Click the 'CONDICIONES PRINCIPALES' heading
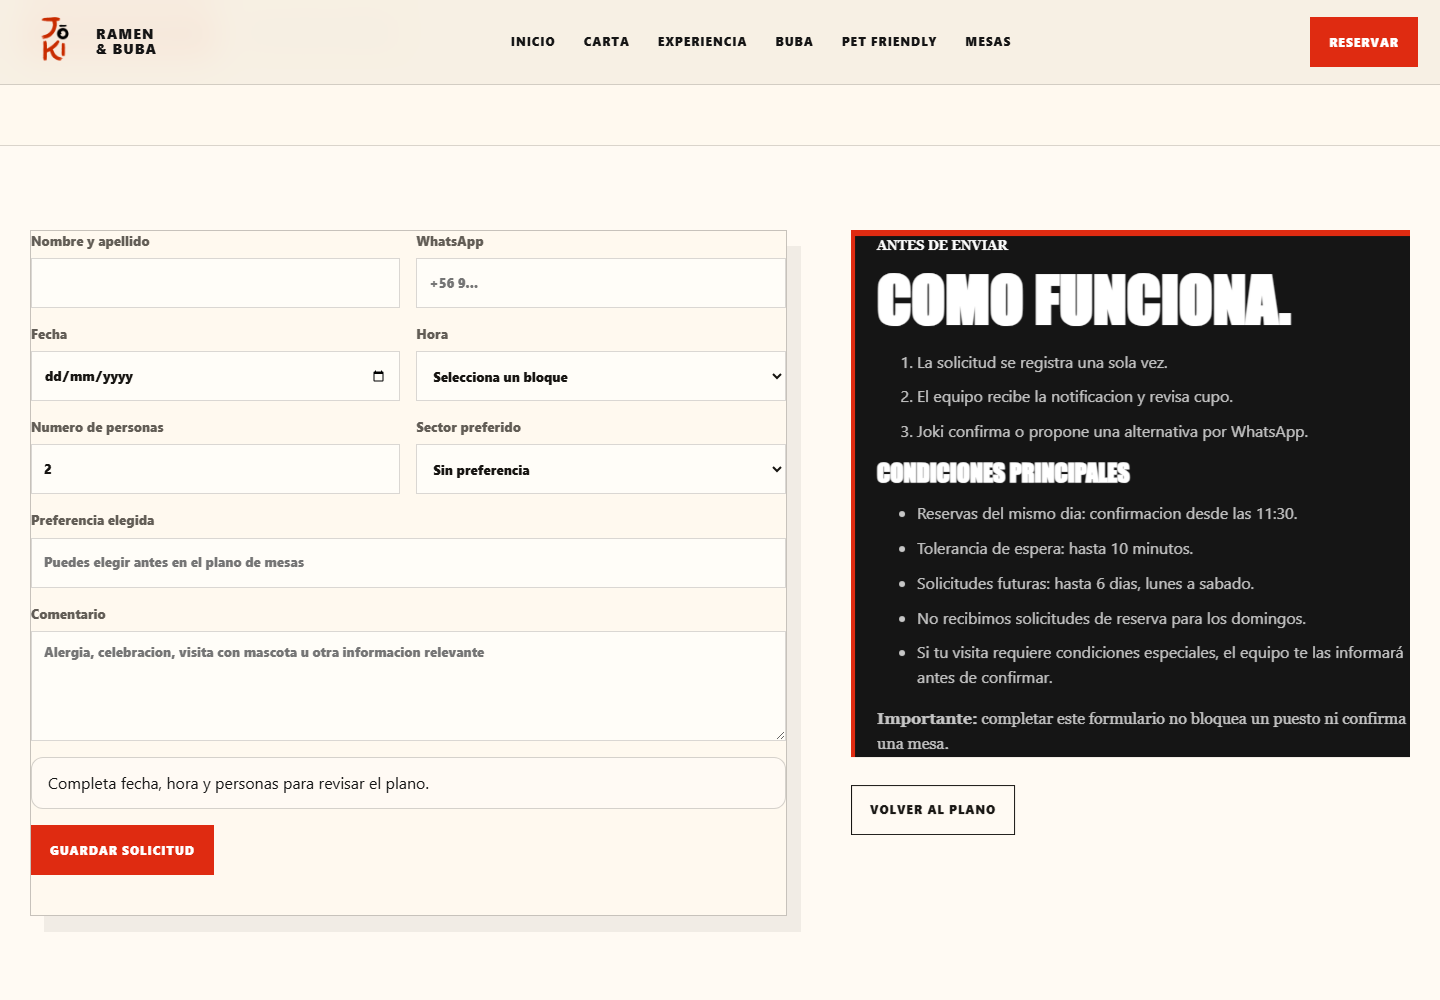This screenshot has height=1000, width=1440. [1003, 473]
